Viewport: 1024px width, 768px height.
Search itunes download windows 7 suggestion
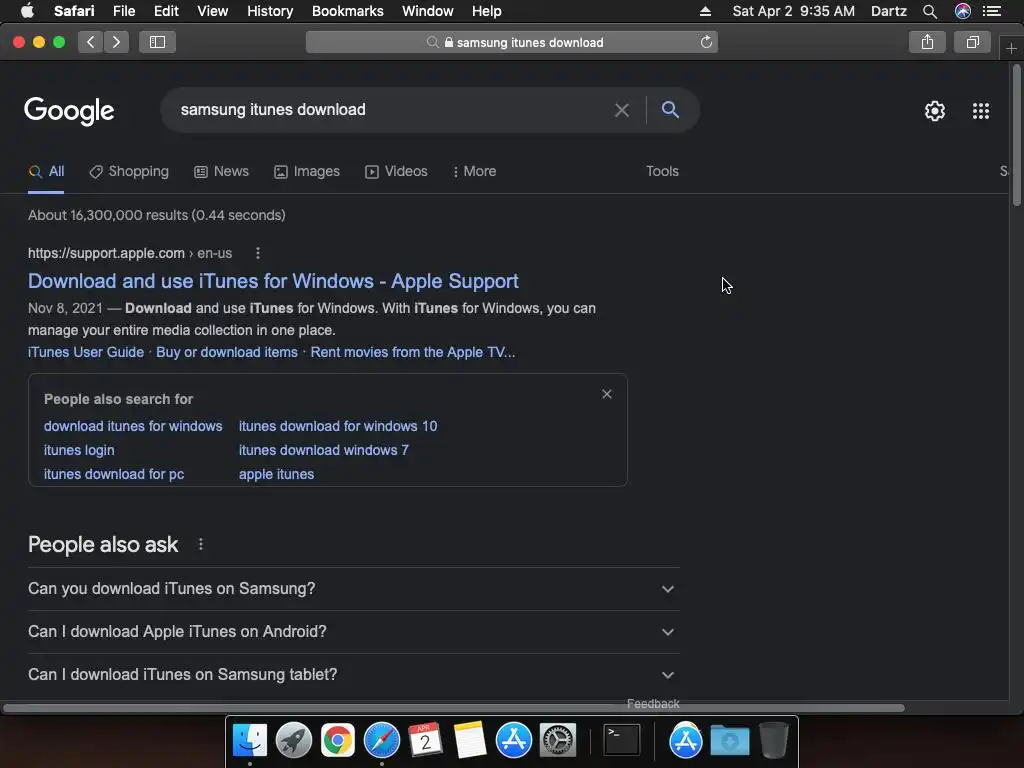(324, 450)
